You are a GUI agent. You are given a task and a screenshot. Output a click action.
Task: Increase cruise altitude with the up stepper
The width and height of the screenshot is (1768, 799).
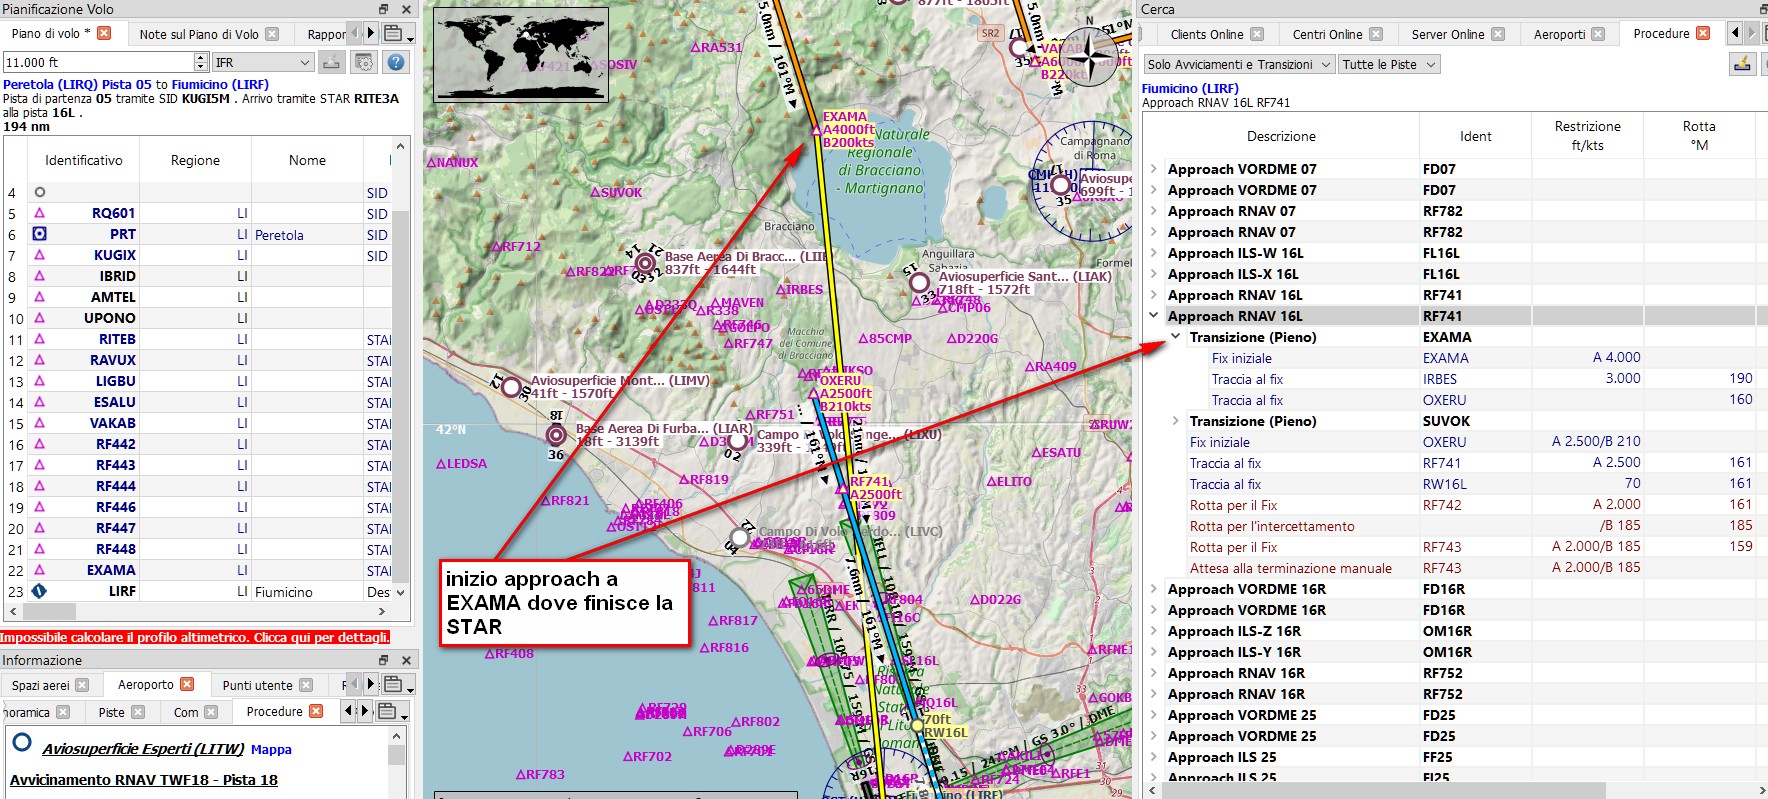click(201, 57)
